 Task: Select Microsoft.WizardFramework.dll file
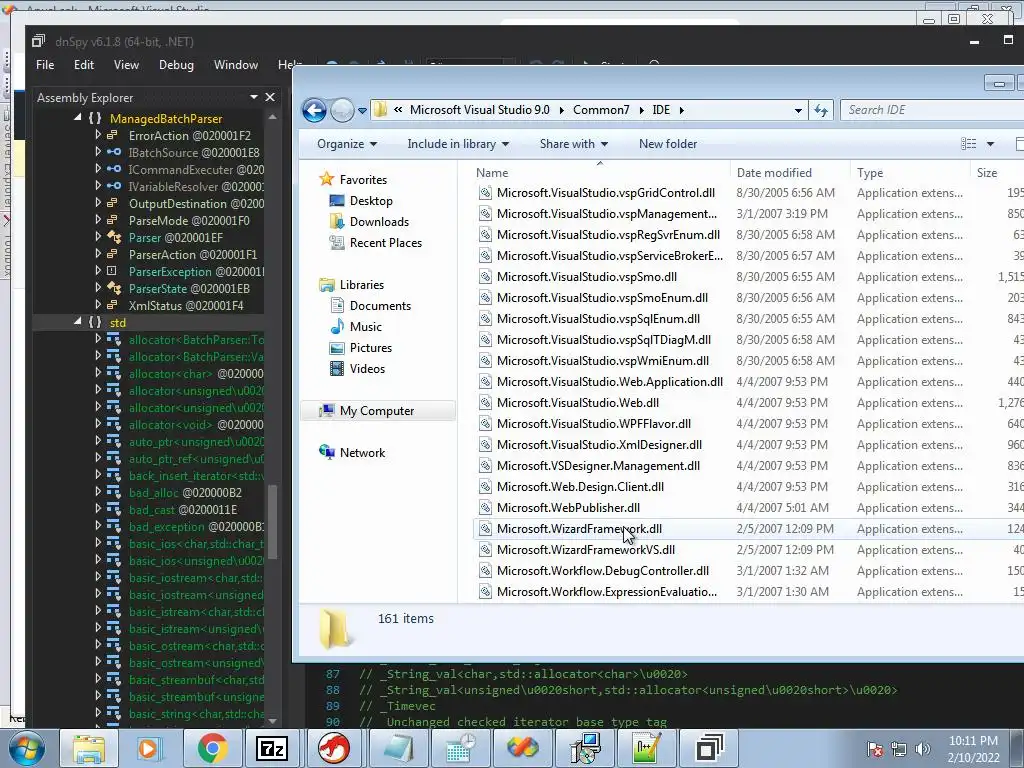coord(579,529)
